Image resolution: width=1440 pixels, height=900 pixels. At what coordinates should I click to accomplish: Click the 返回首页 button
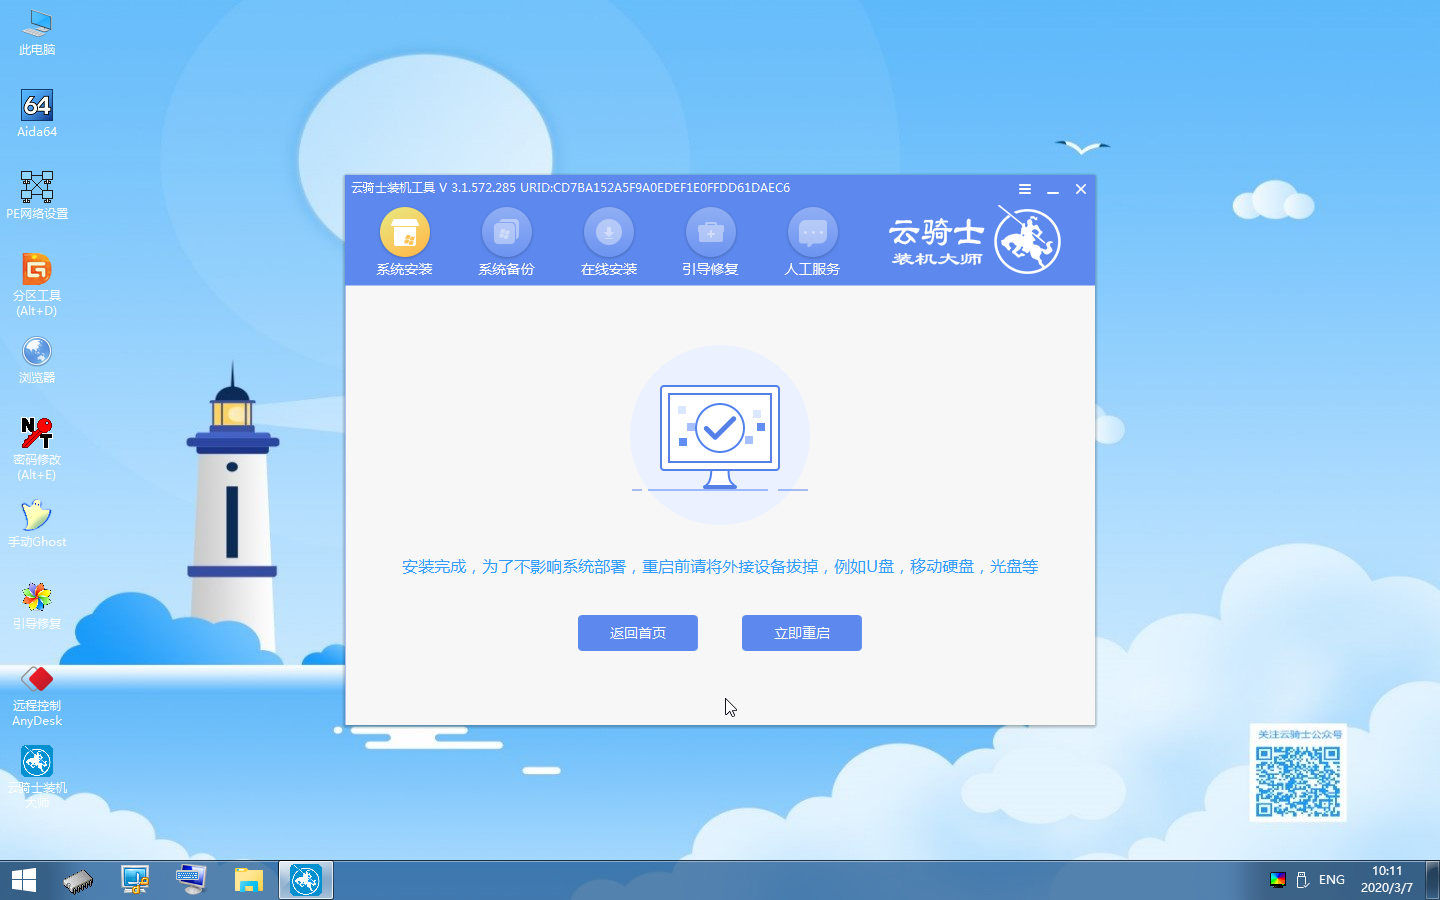coord(638,633)
